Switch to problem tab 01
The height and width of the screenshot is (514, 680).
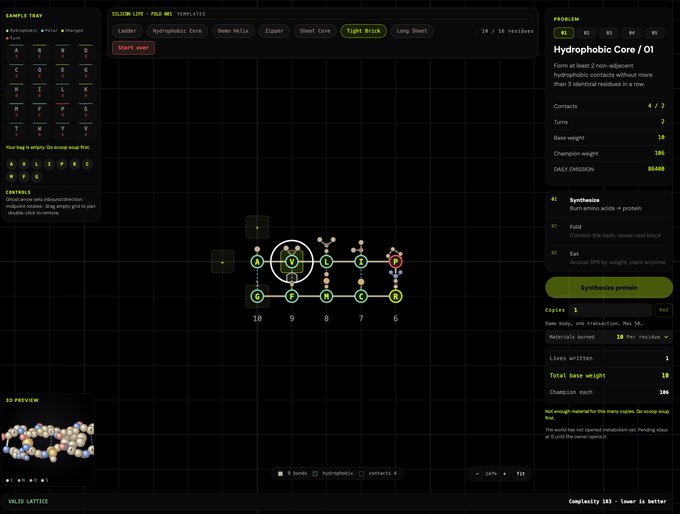(x=564, y=33)
